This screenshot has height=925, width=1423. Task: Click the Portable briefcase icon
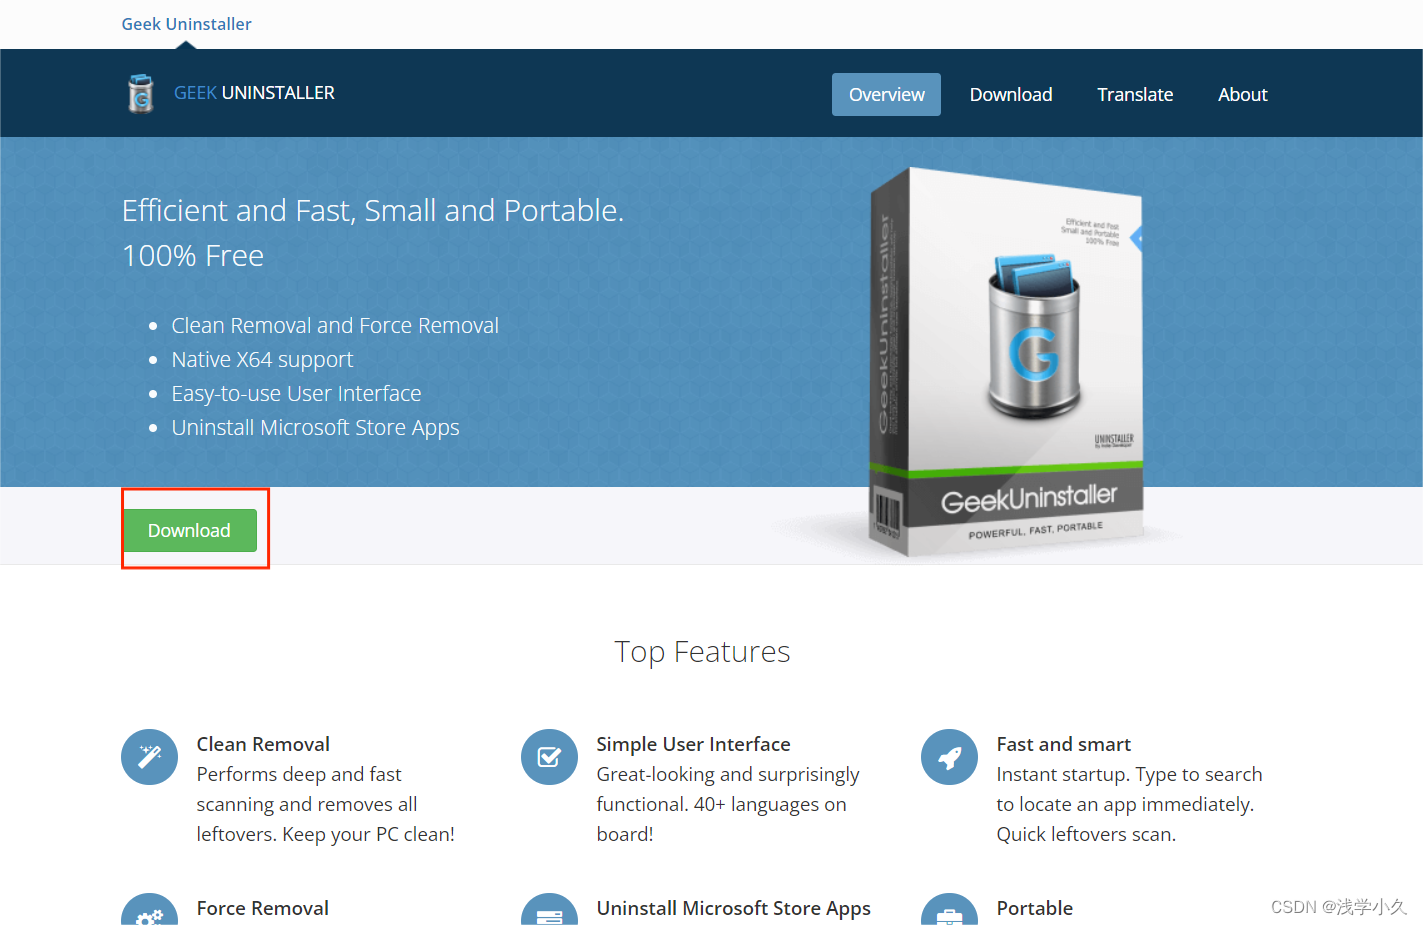(949, 910)
